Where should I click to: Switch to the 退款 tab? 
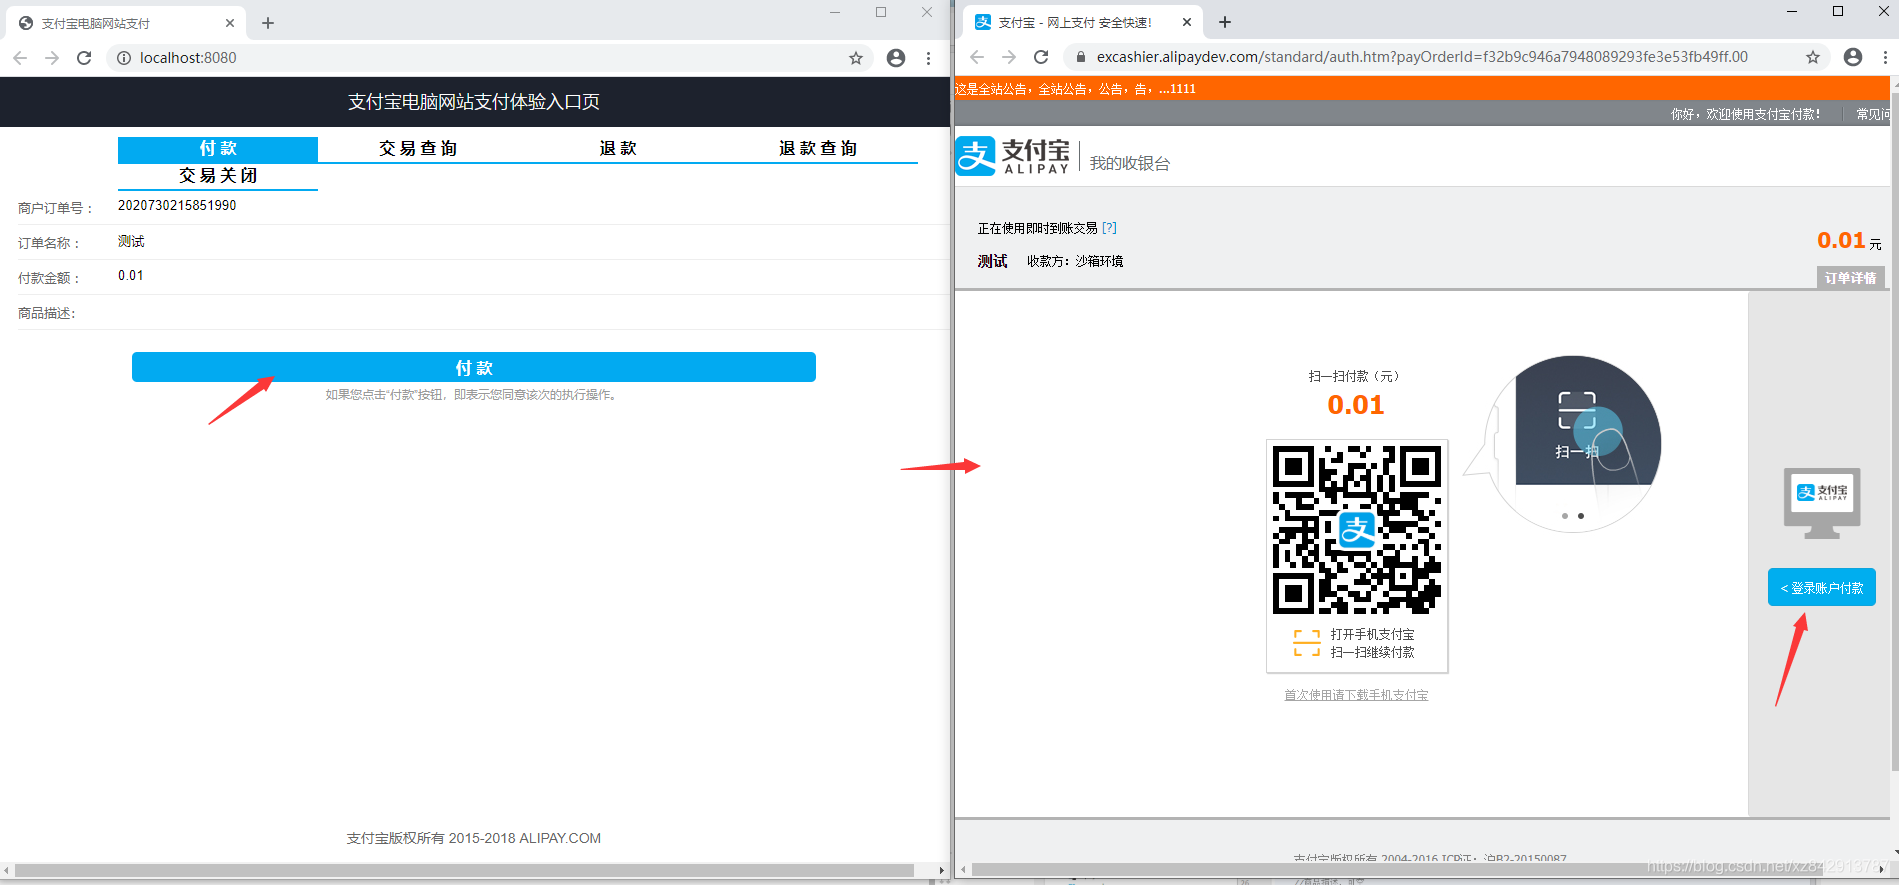click(618, 149)
